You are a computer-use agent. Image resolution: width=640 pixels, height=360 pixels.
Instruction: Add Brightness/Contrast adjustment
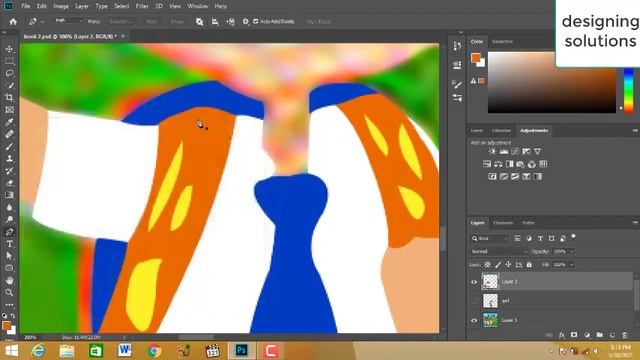pyautogui.click(x=492, y=151)
